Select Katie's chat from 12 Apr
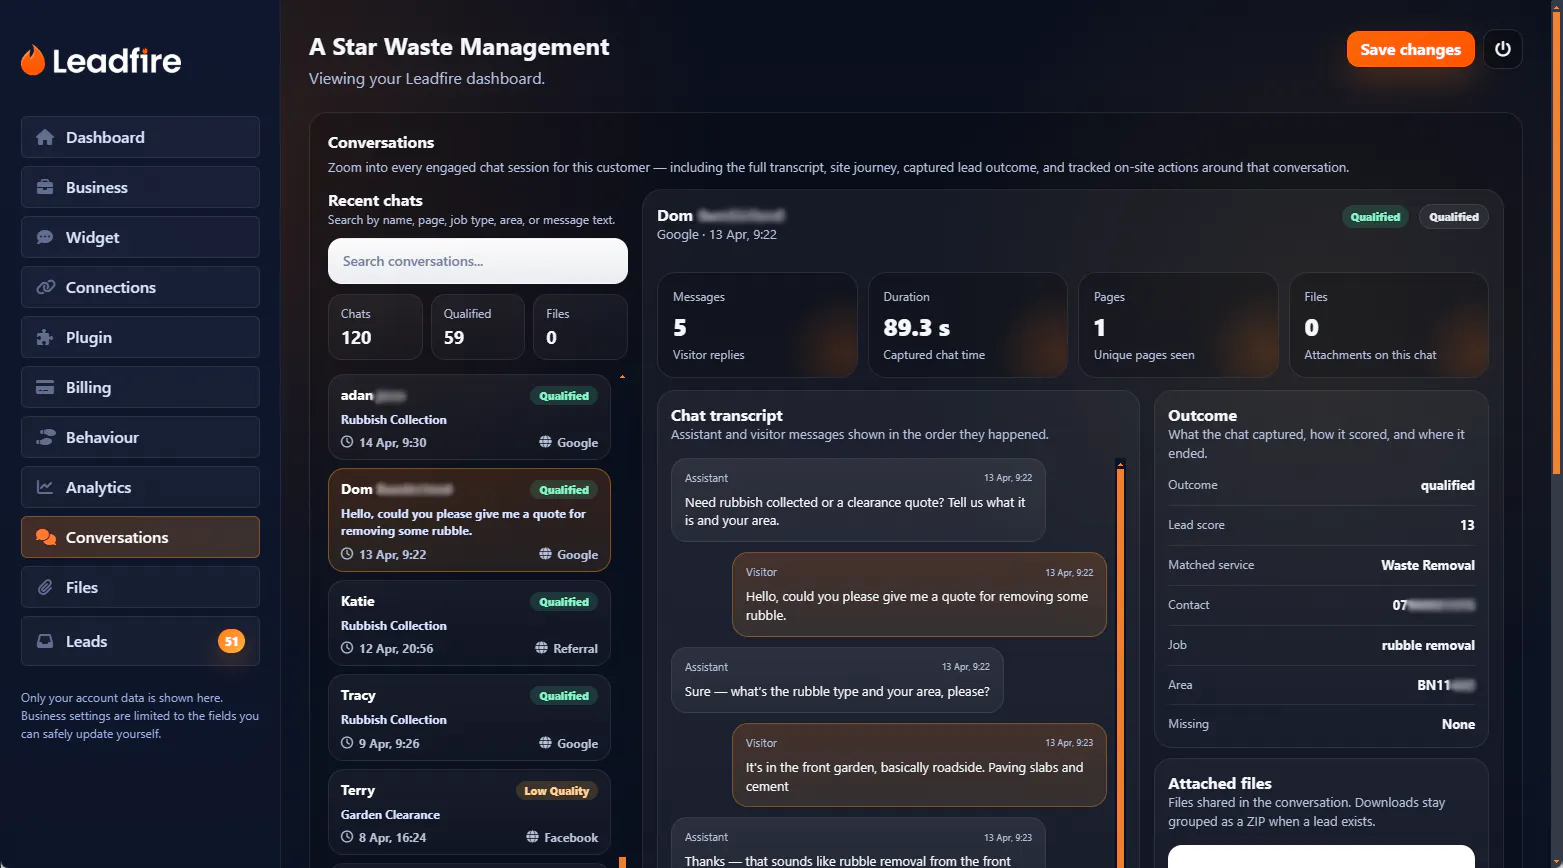 pyautogui.click(x=469, y=622)
